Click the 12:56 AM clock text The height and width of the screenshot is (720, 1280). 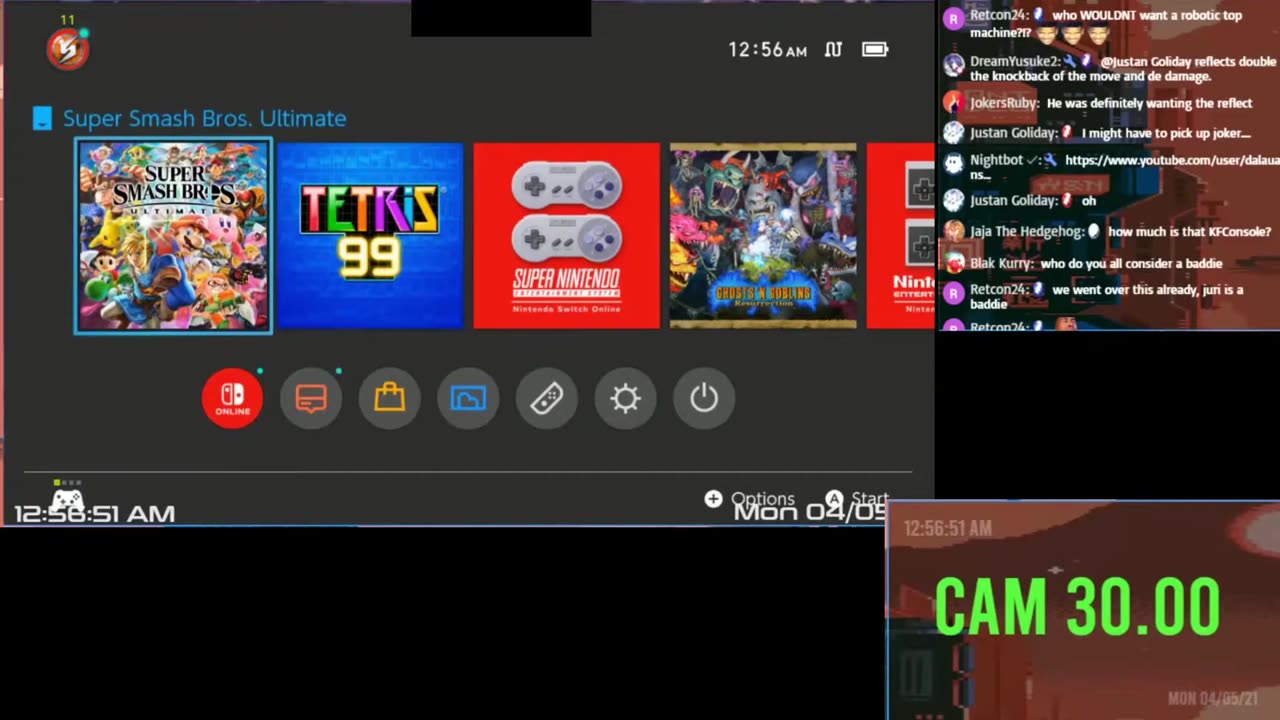pyautogui.click(x=767, y=49)
